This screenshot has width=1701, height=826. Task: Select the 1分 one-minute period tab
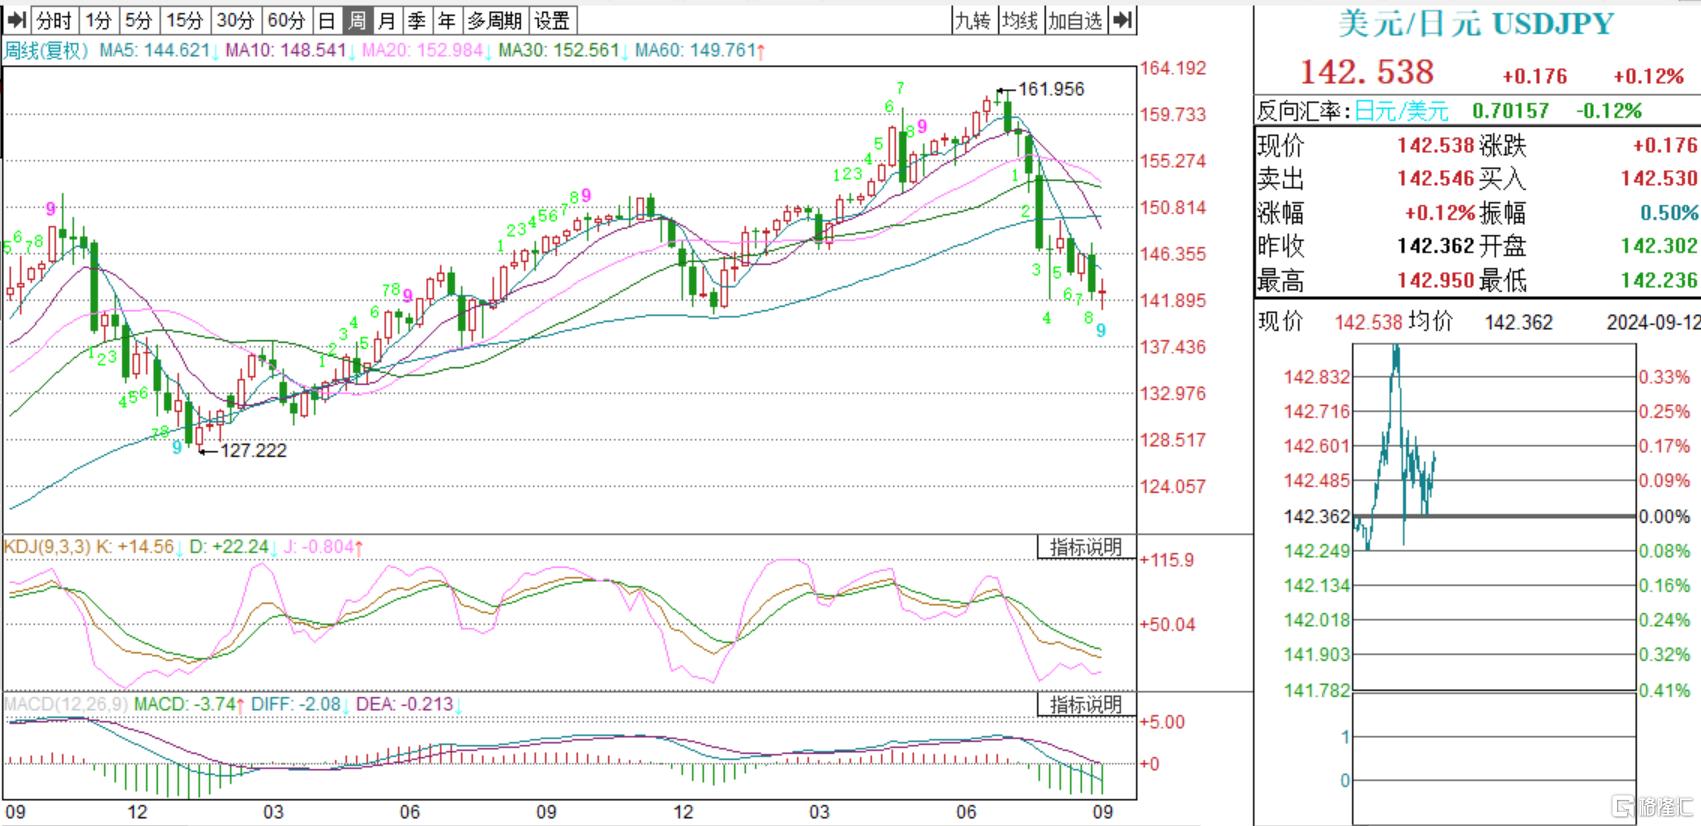tap(99, 20)
